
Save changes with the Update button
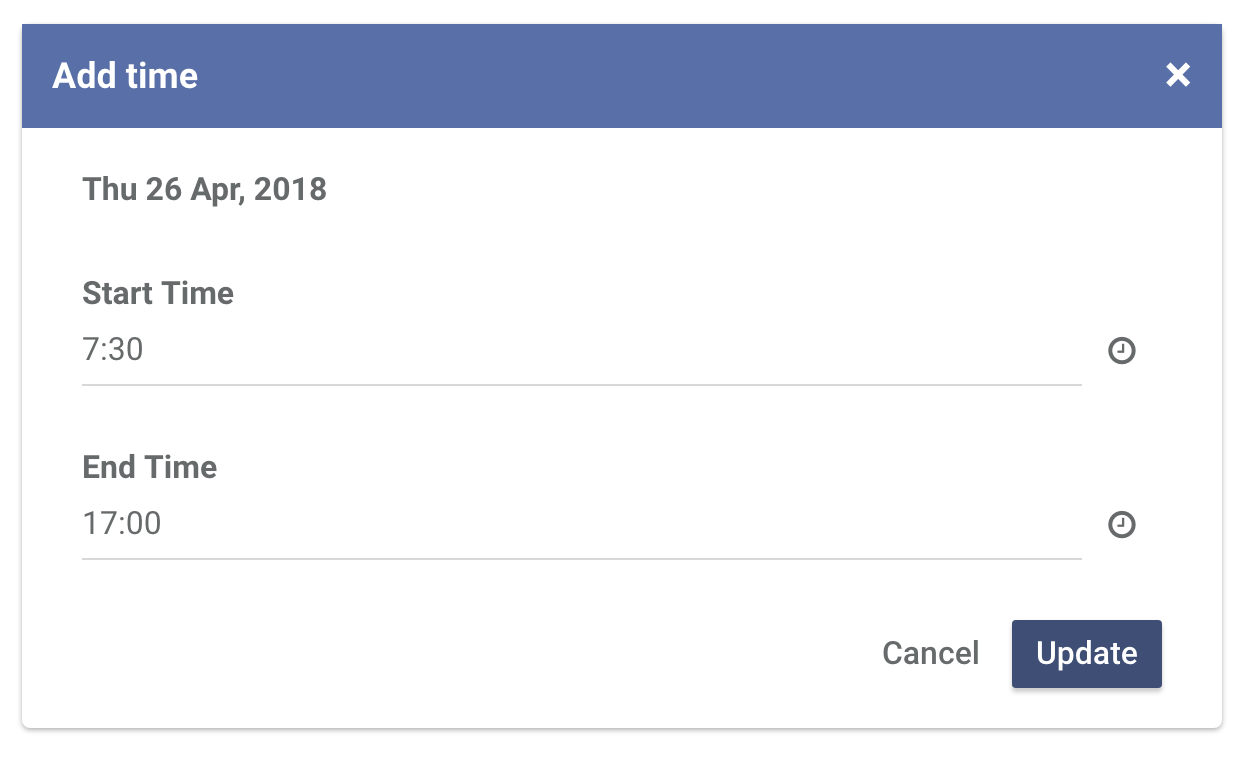(x=1087, y=654)
